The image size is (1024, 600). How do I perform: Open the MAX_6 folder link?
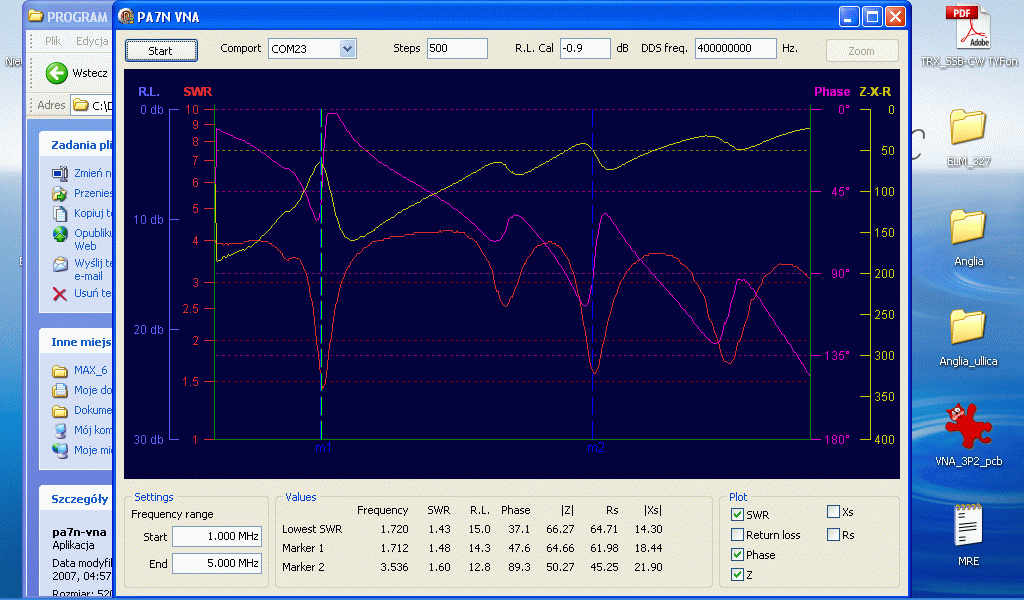(x=90, y=371)
